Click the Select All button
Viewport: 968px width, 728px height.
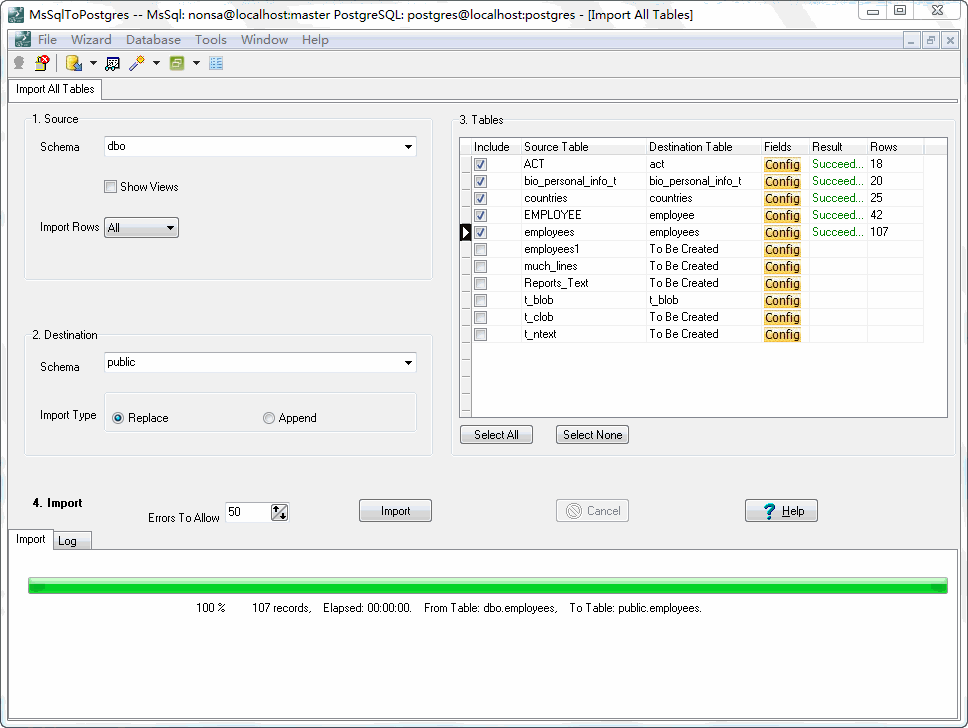(496, 435)
